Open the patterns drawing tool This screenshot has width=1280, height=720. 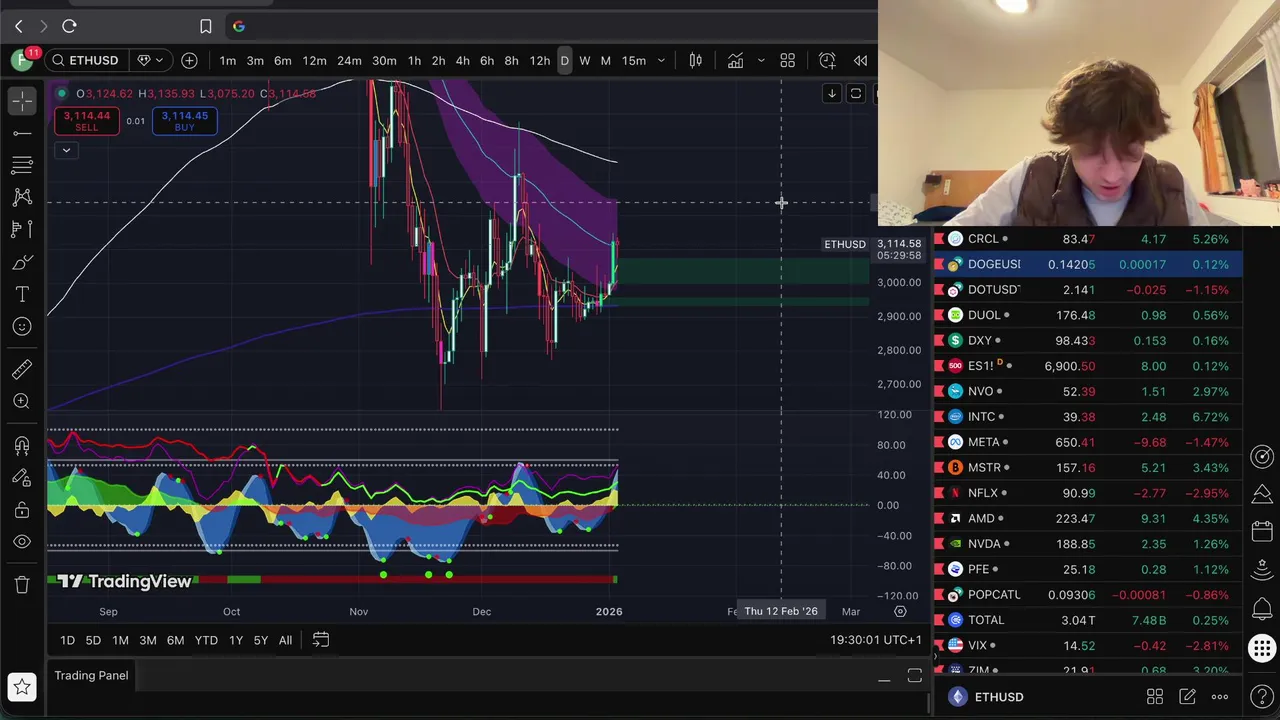pyautogui.click(x=22, y=197)
